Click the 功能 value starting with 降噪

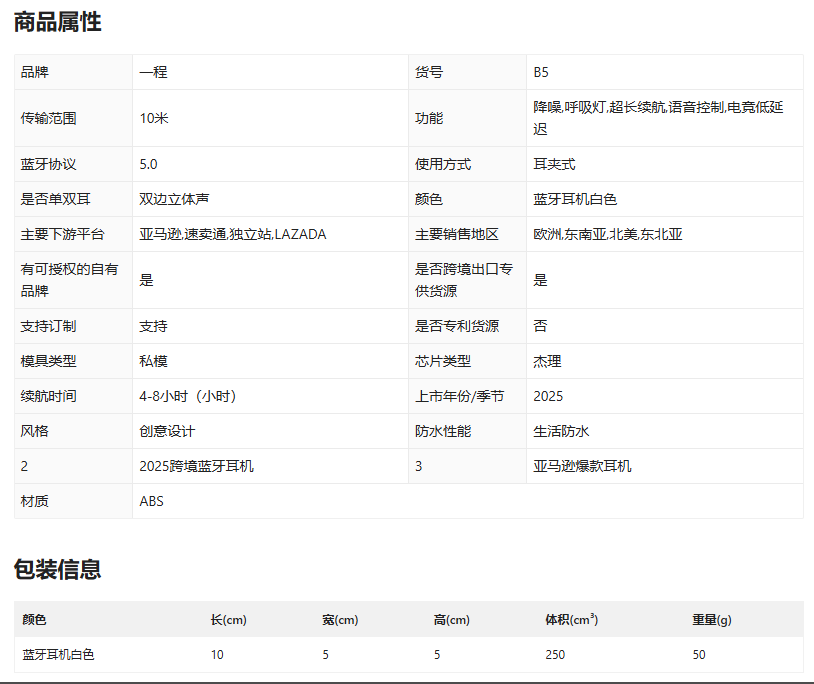658,118
